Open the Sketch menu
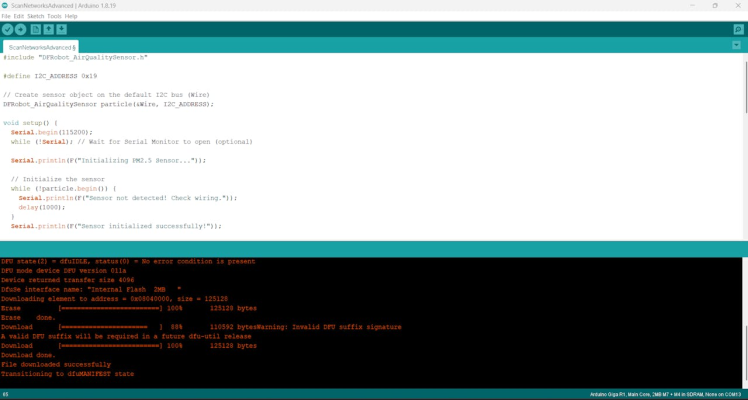 point(35,16)
